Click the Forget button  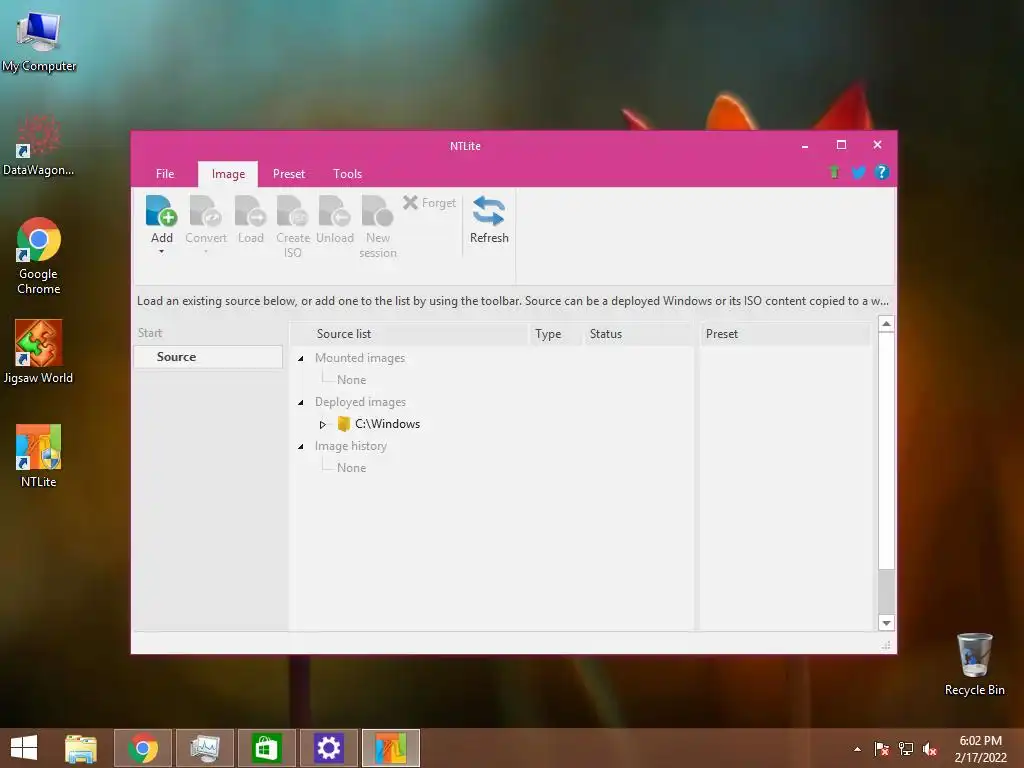pos(429,203)
